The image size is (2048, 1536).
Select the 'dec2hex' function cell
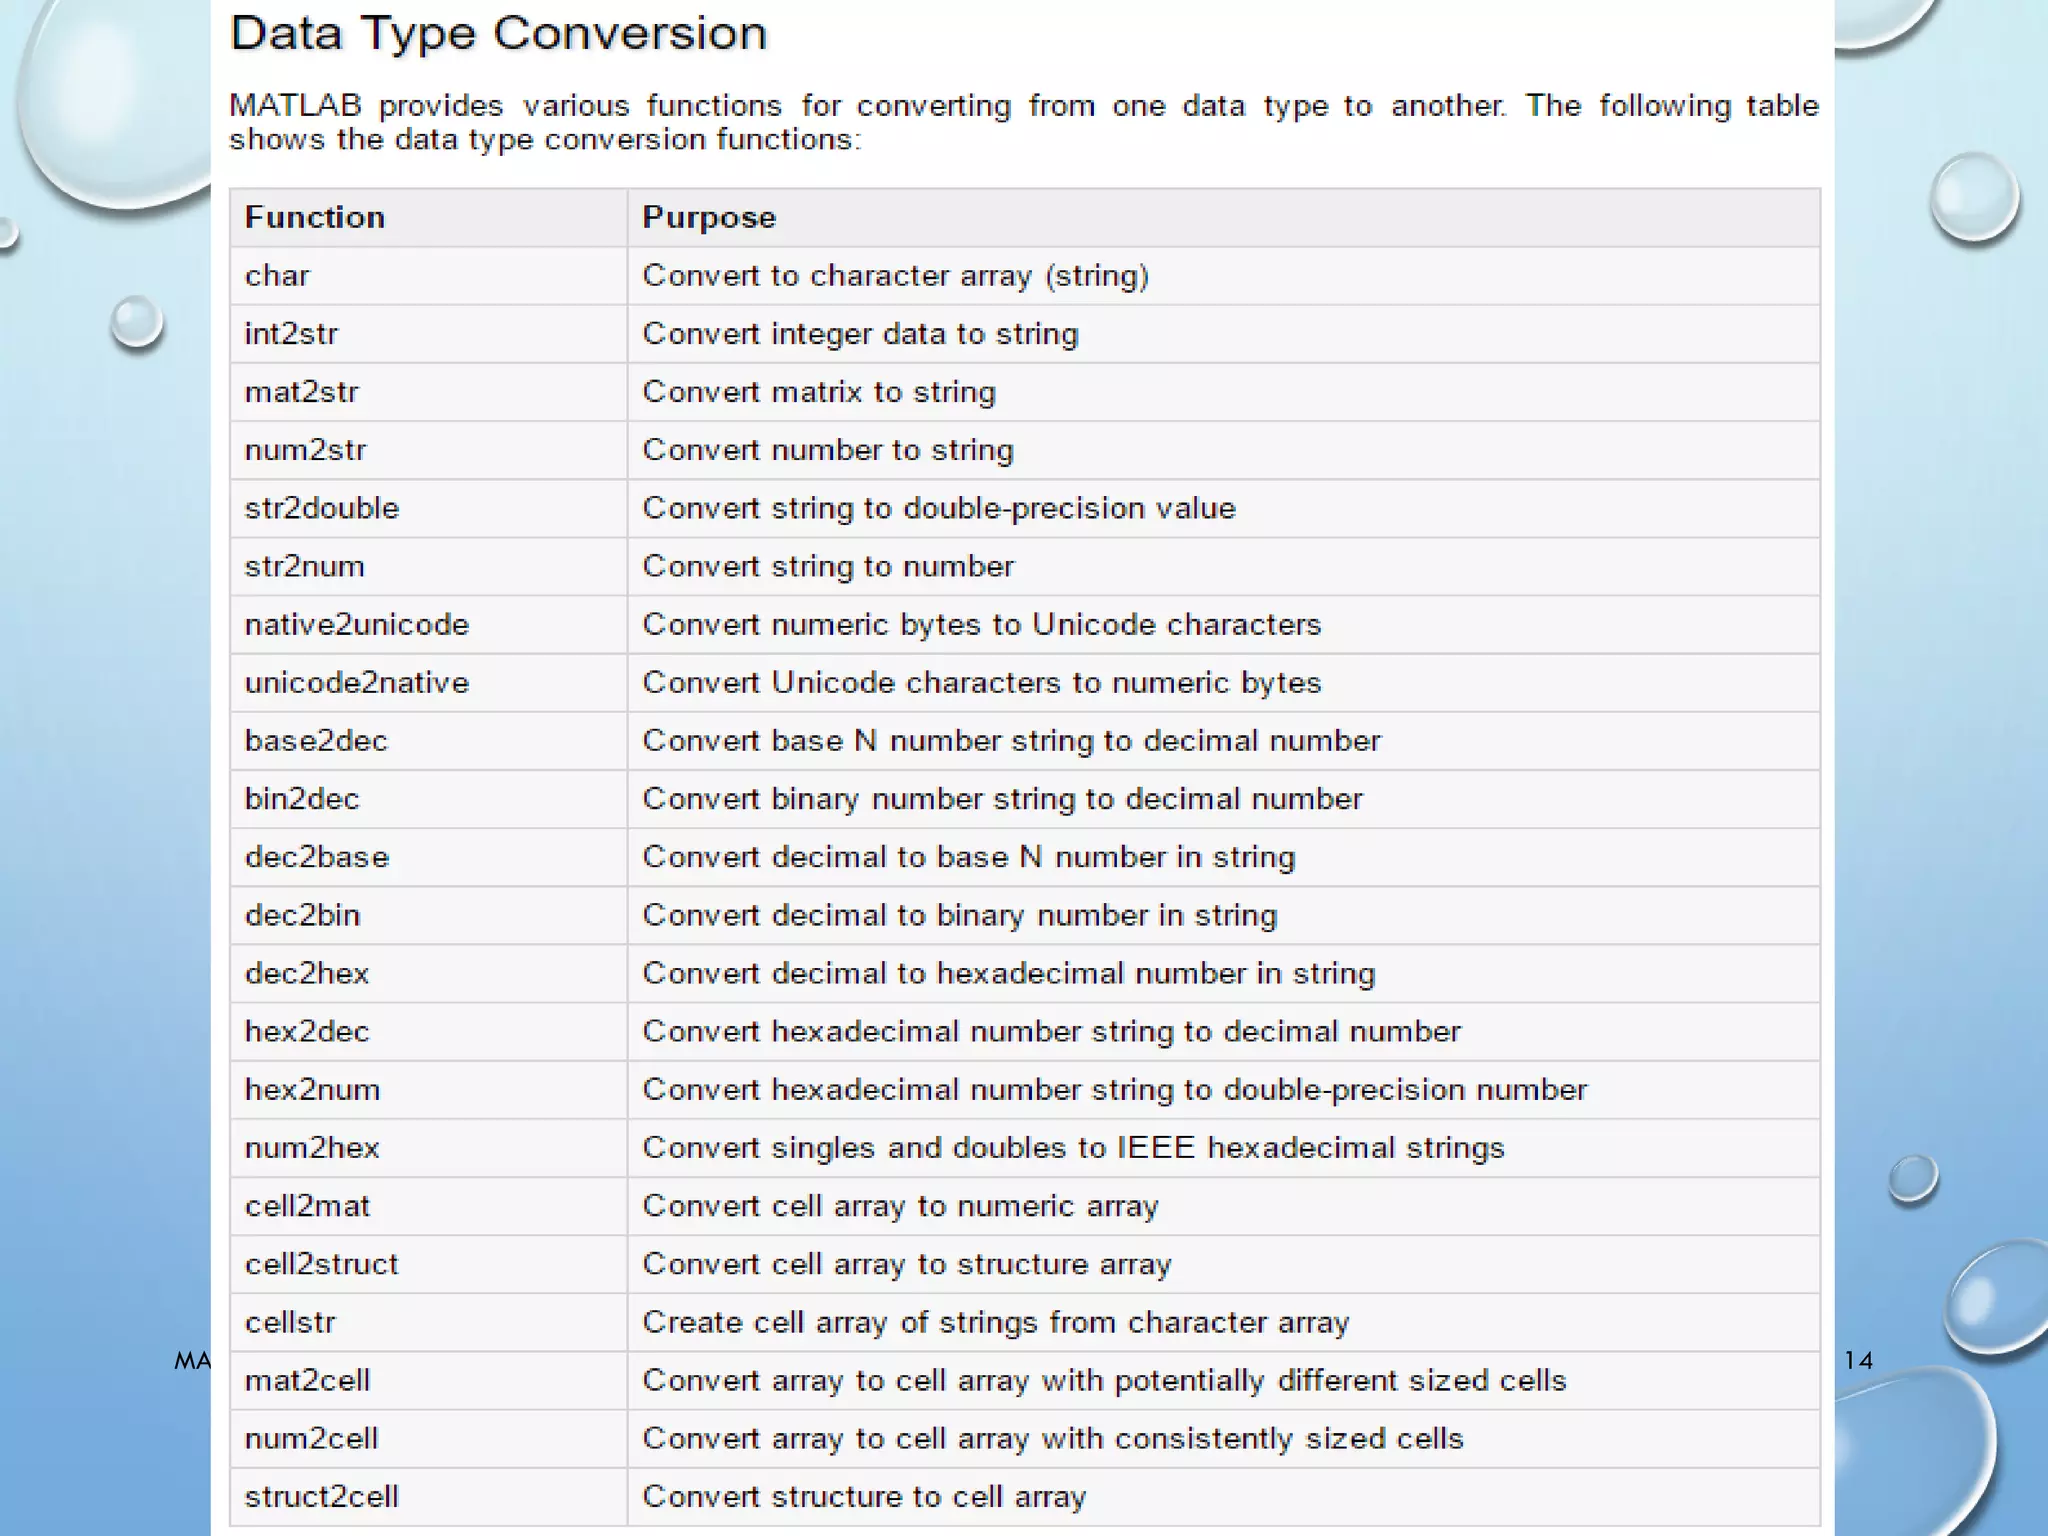pyautogui.click(x=307, y=973)
